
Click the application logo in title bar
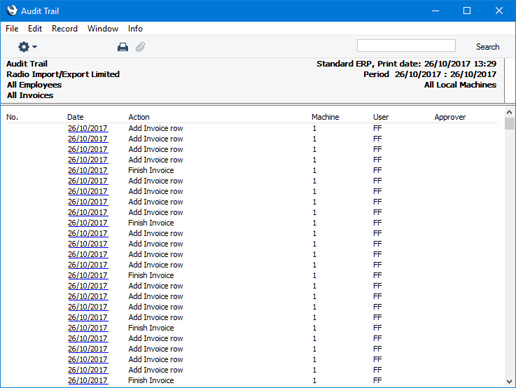point(12,10)
